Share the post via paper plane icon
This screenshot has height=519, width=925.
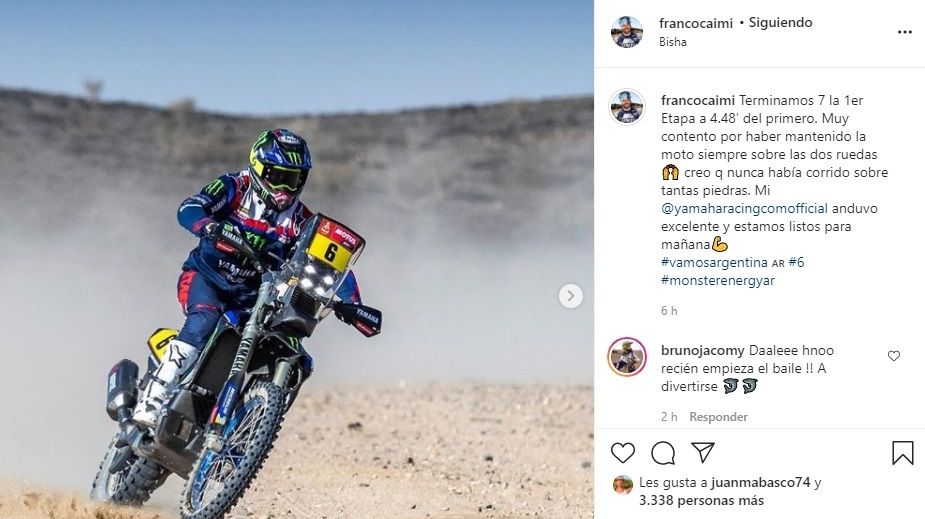pyautogui.click(x=703, y=452)
